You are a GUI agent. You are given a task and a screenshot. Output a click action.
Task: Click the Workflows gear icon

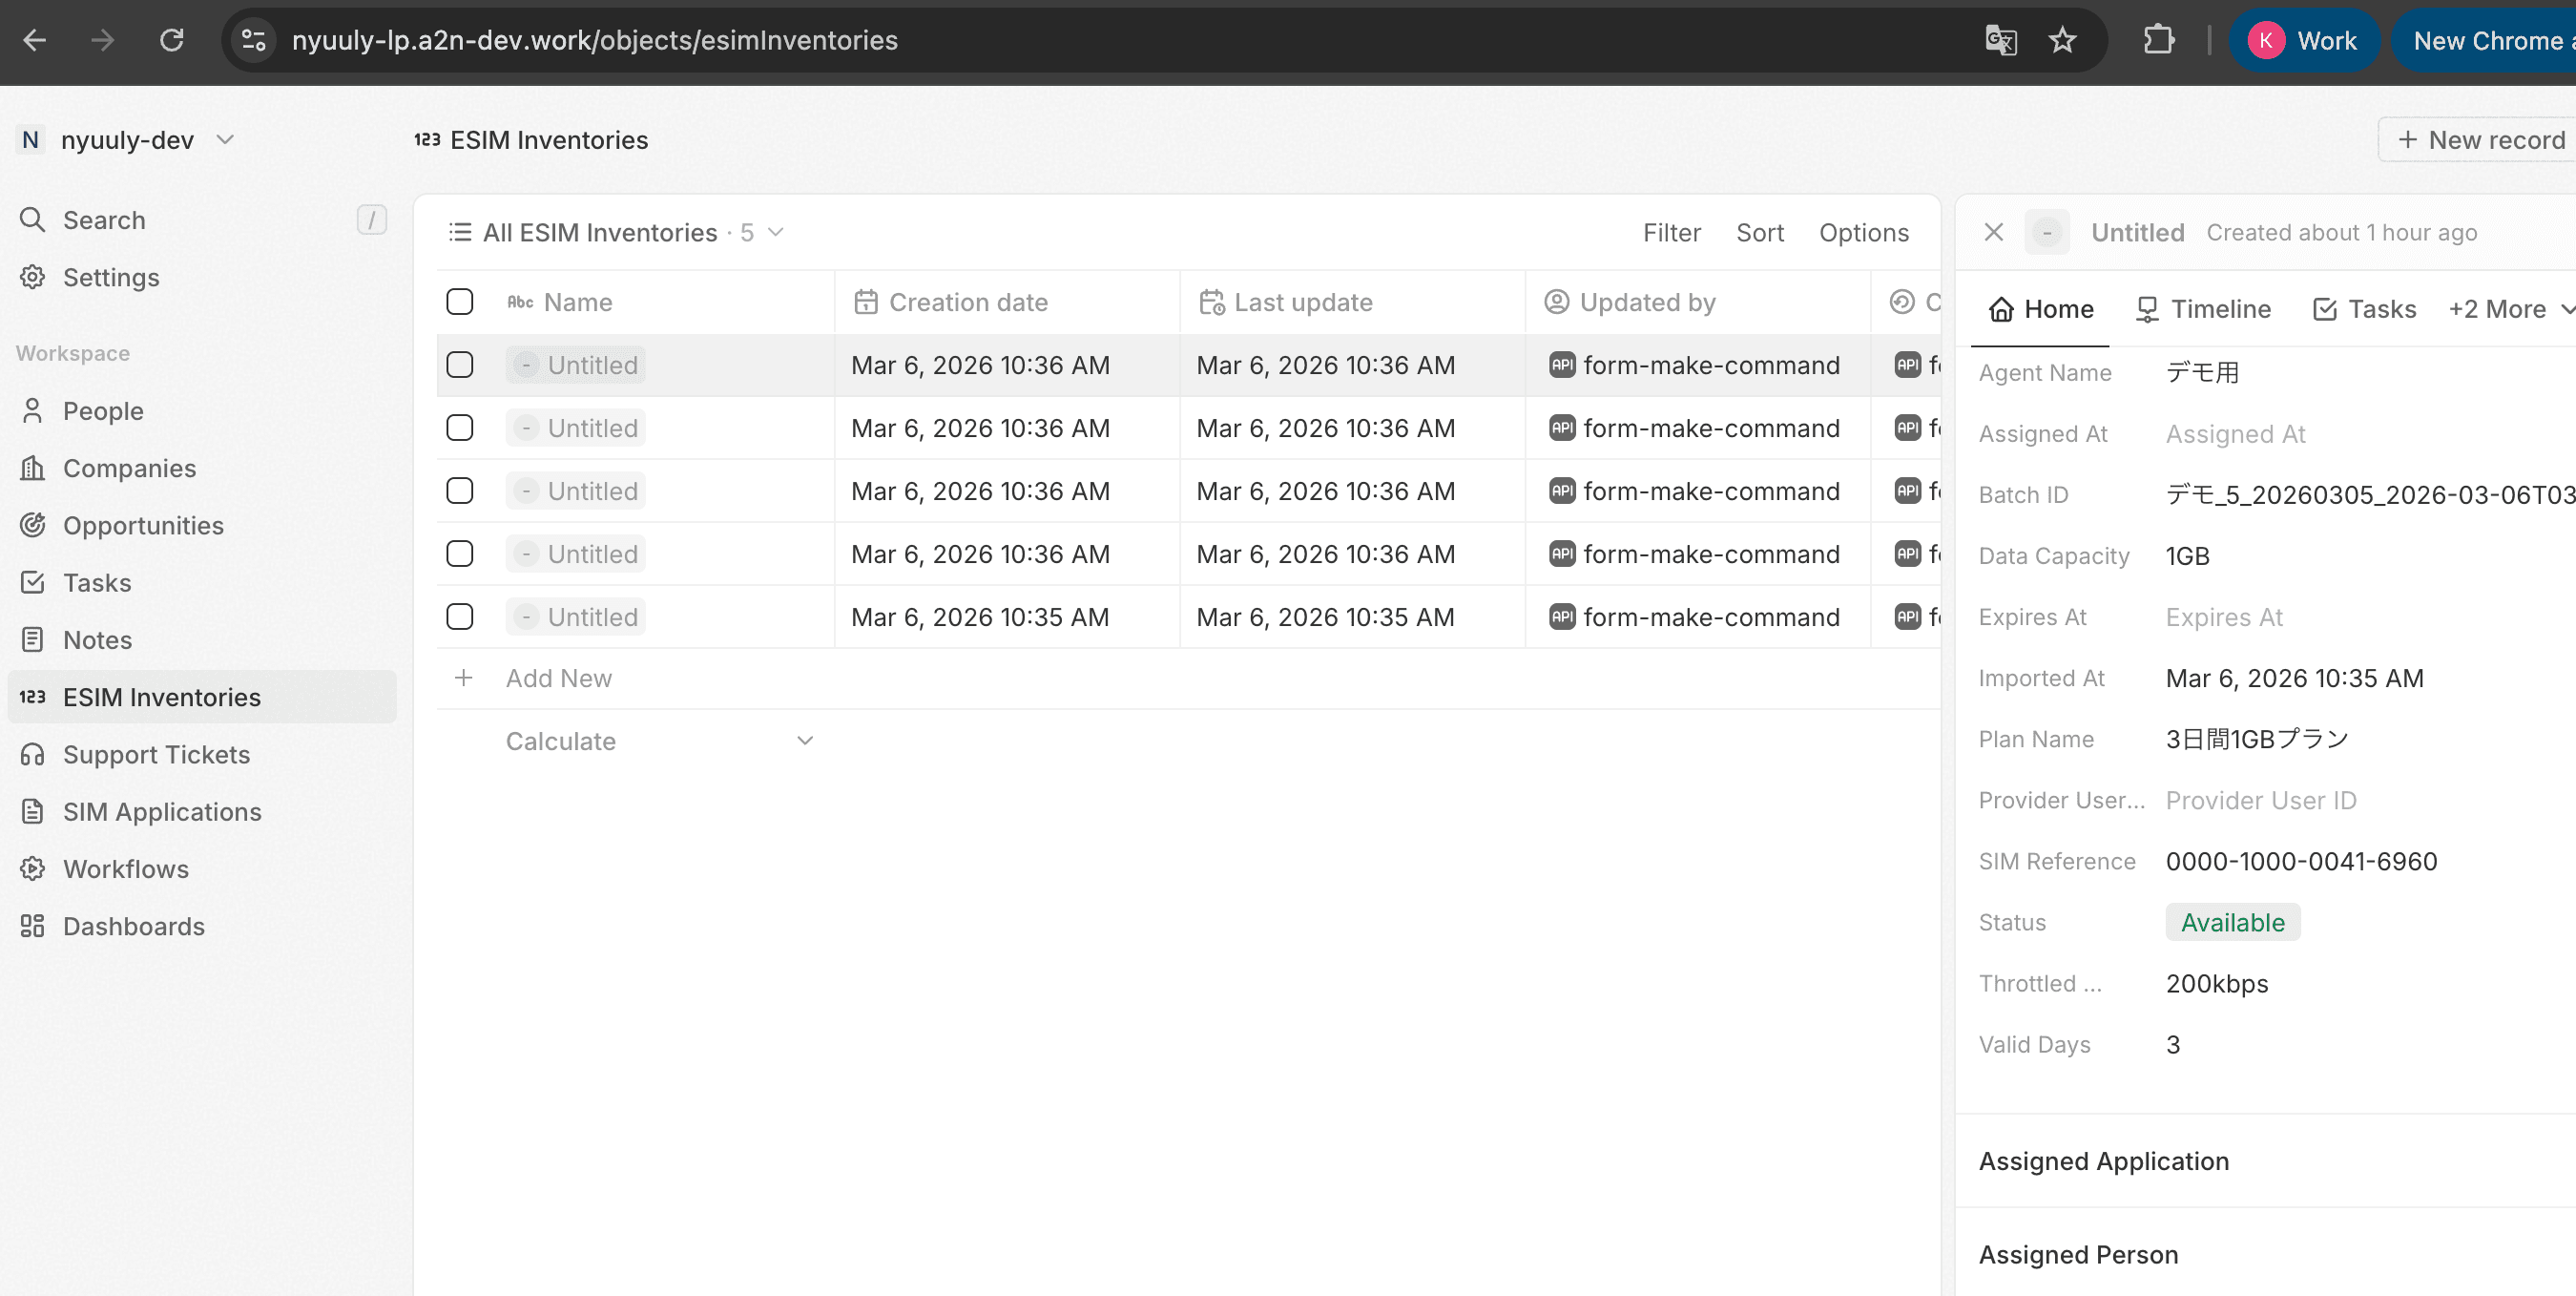33,868
